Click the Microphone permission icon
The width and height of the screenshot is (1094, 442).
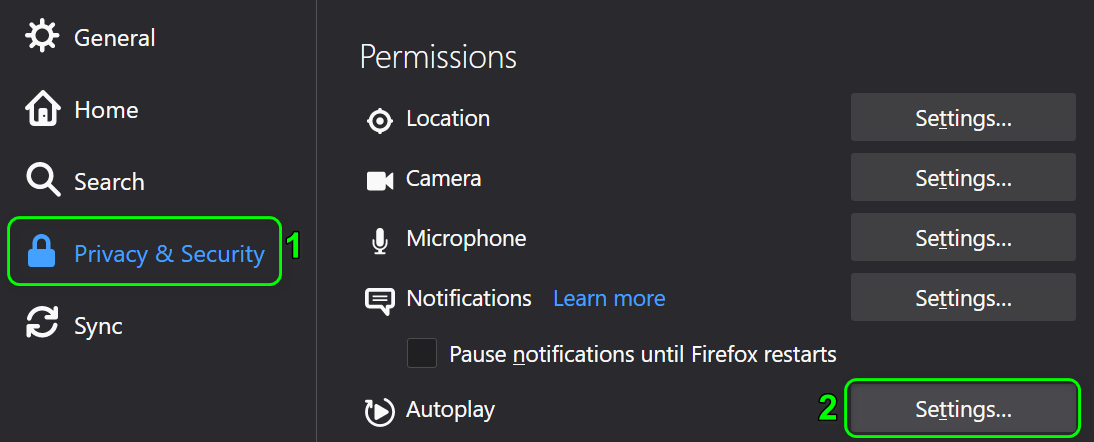click(x=380, y=240)
